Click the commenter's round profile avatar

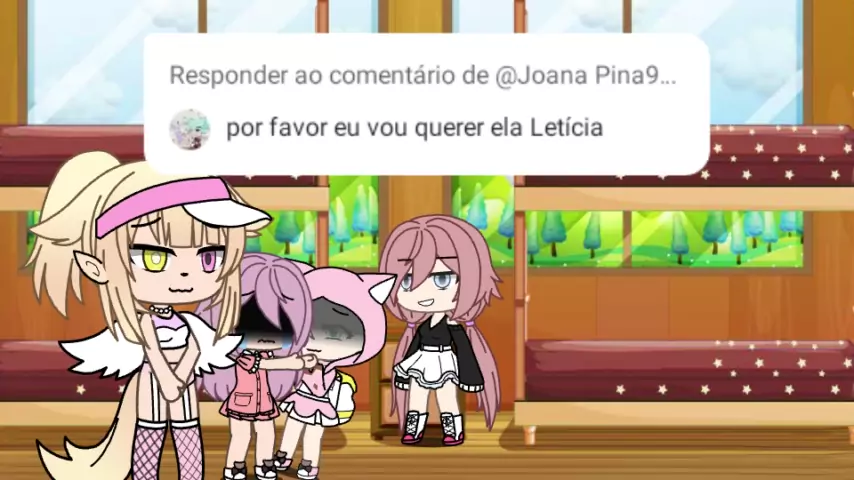(x=190, y=129)
